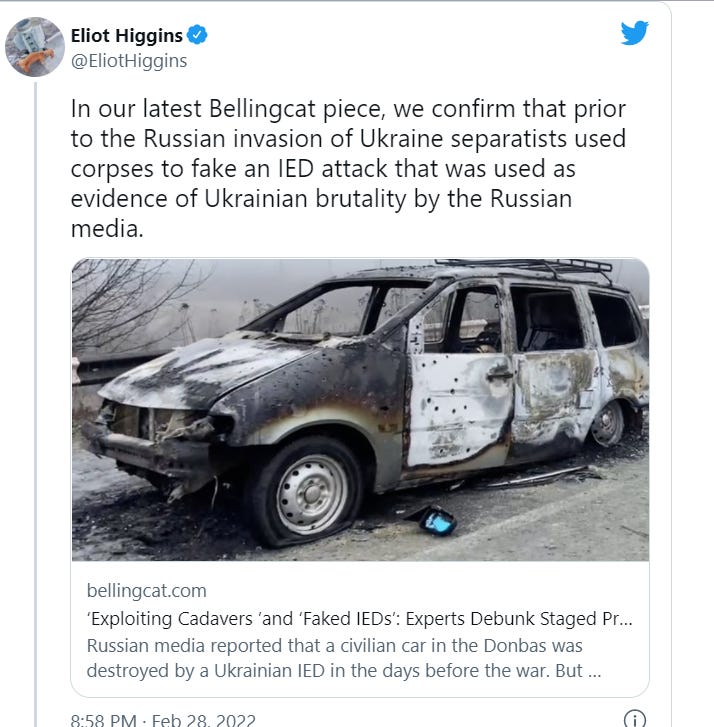Open the bellingcat.com domain label
The width and height of the screenshot is (714, 727).
[x=147, y=591]
